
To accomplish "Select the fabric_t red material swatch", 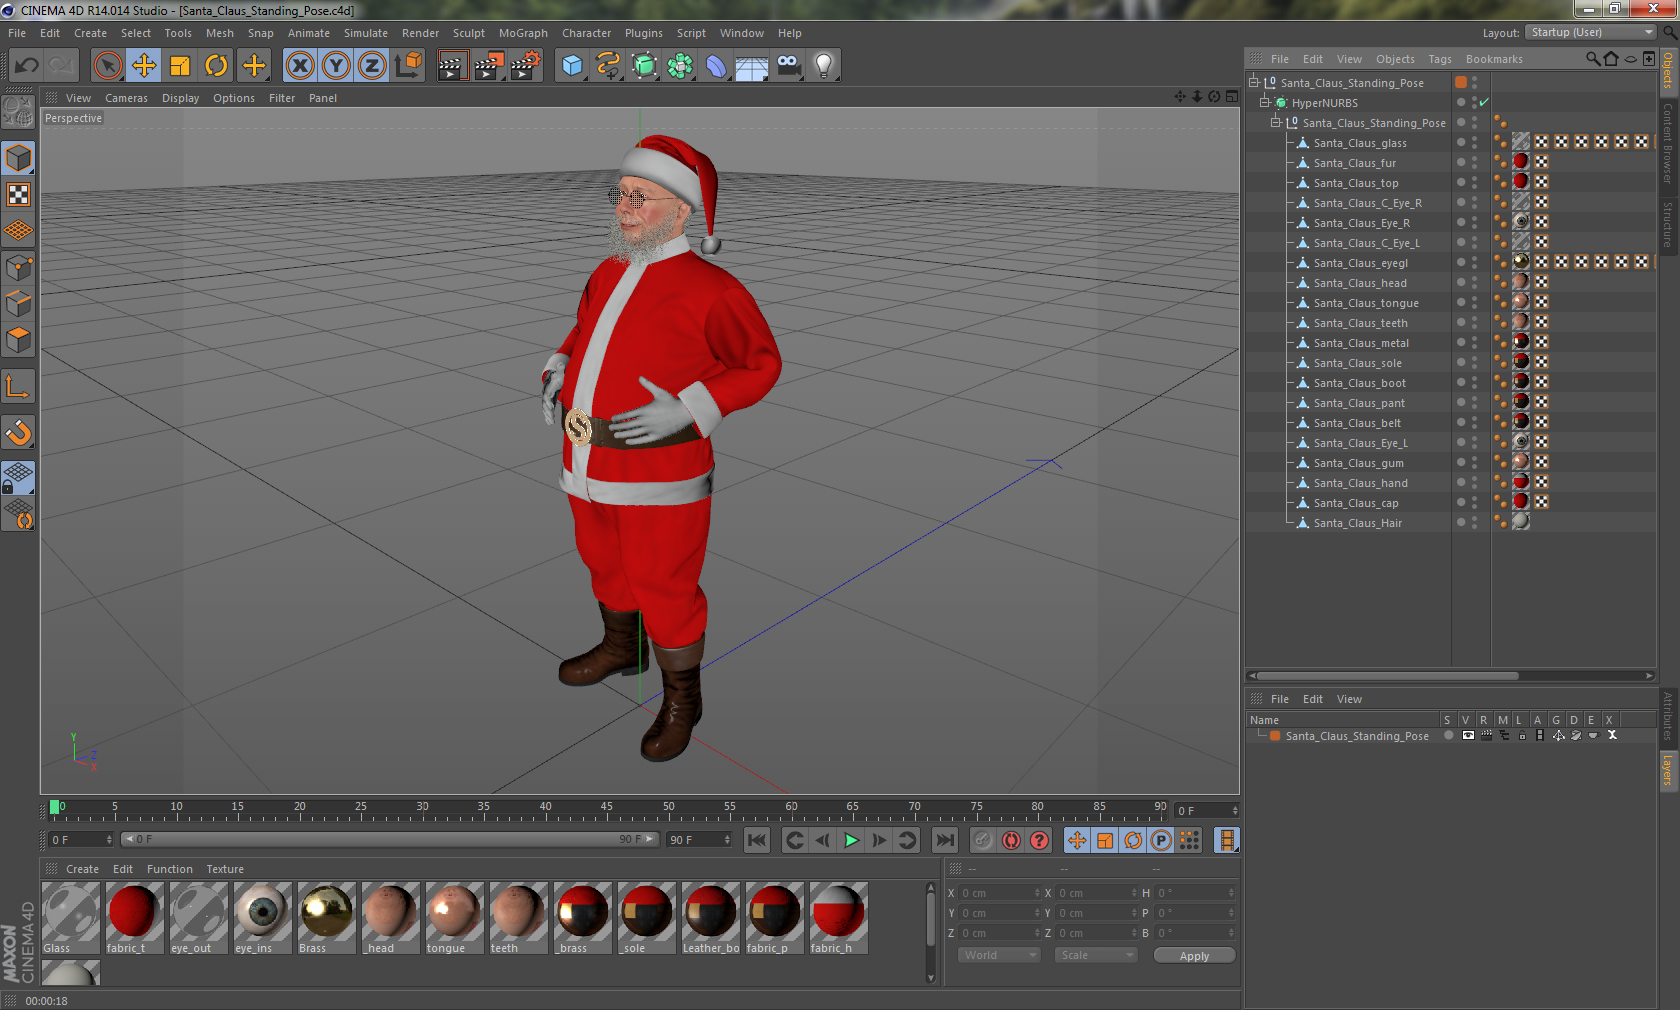I will coord(134,918).
